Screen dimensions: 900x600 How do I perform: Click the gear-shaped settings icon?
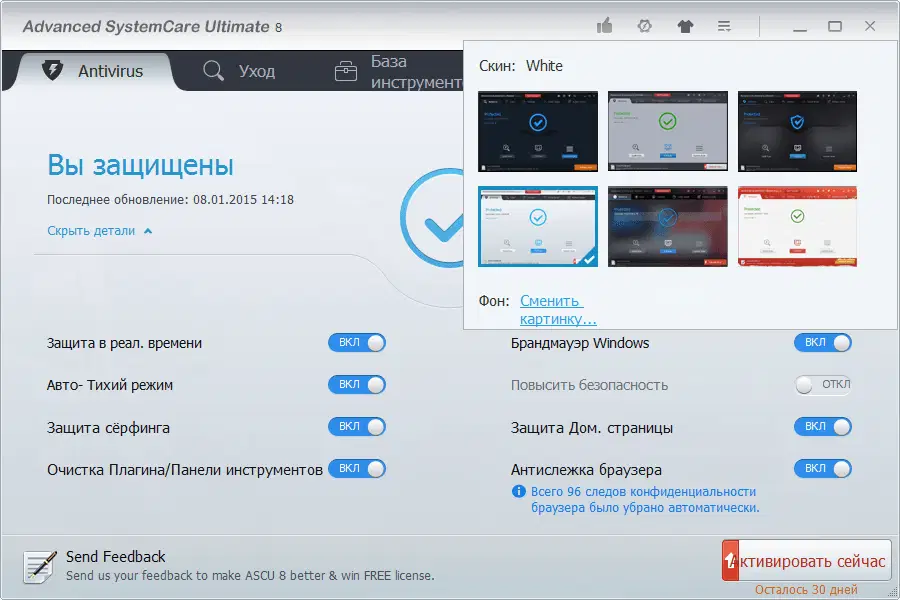(645, 27)
